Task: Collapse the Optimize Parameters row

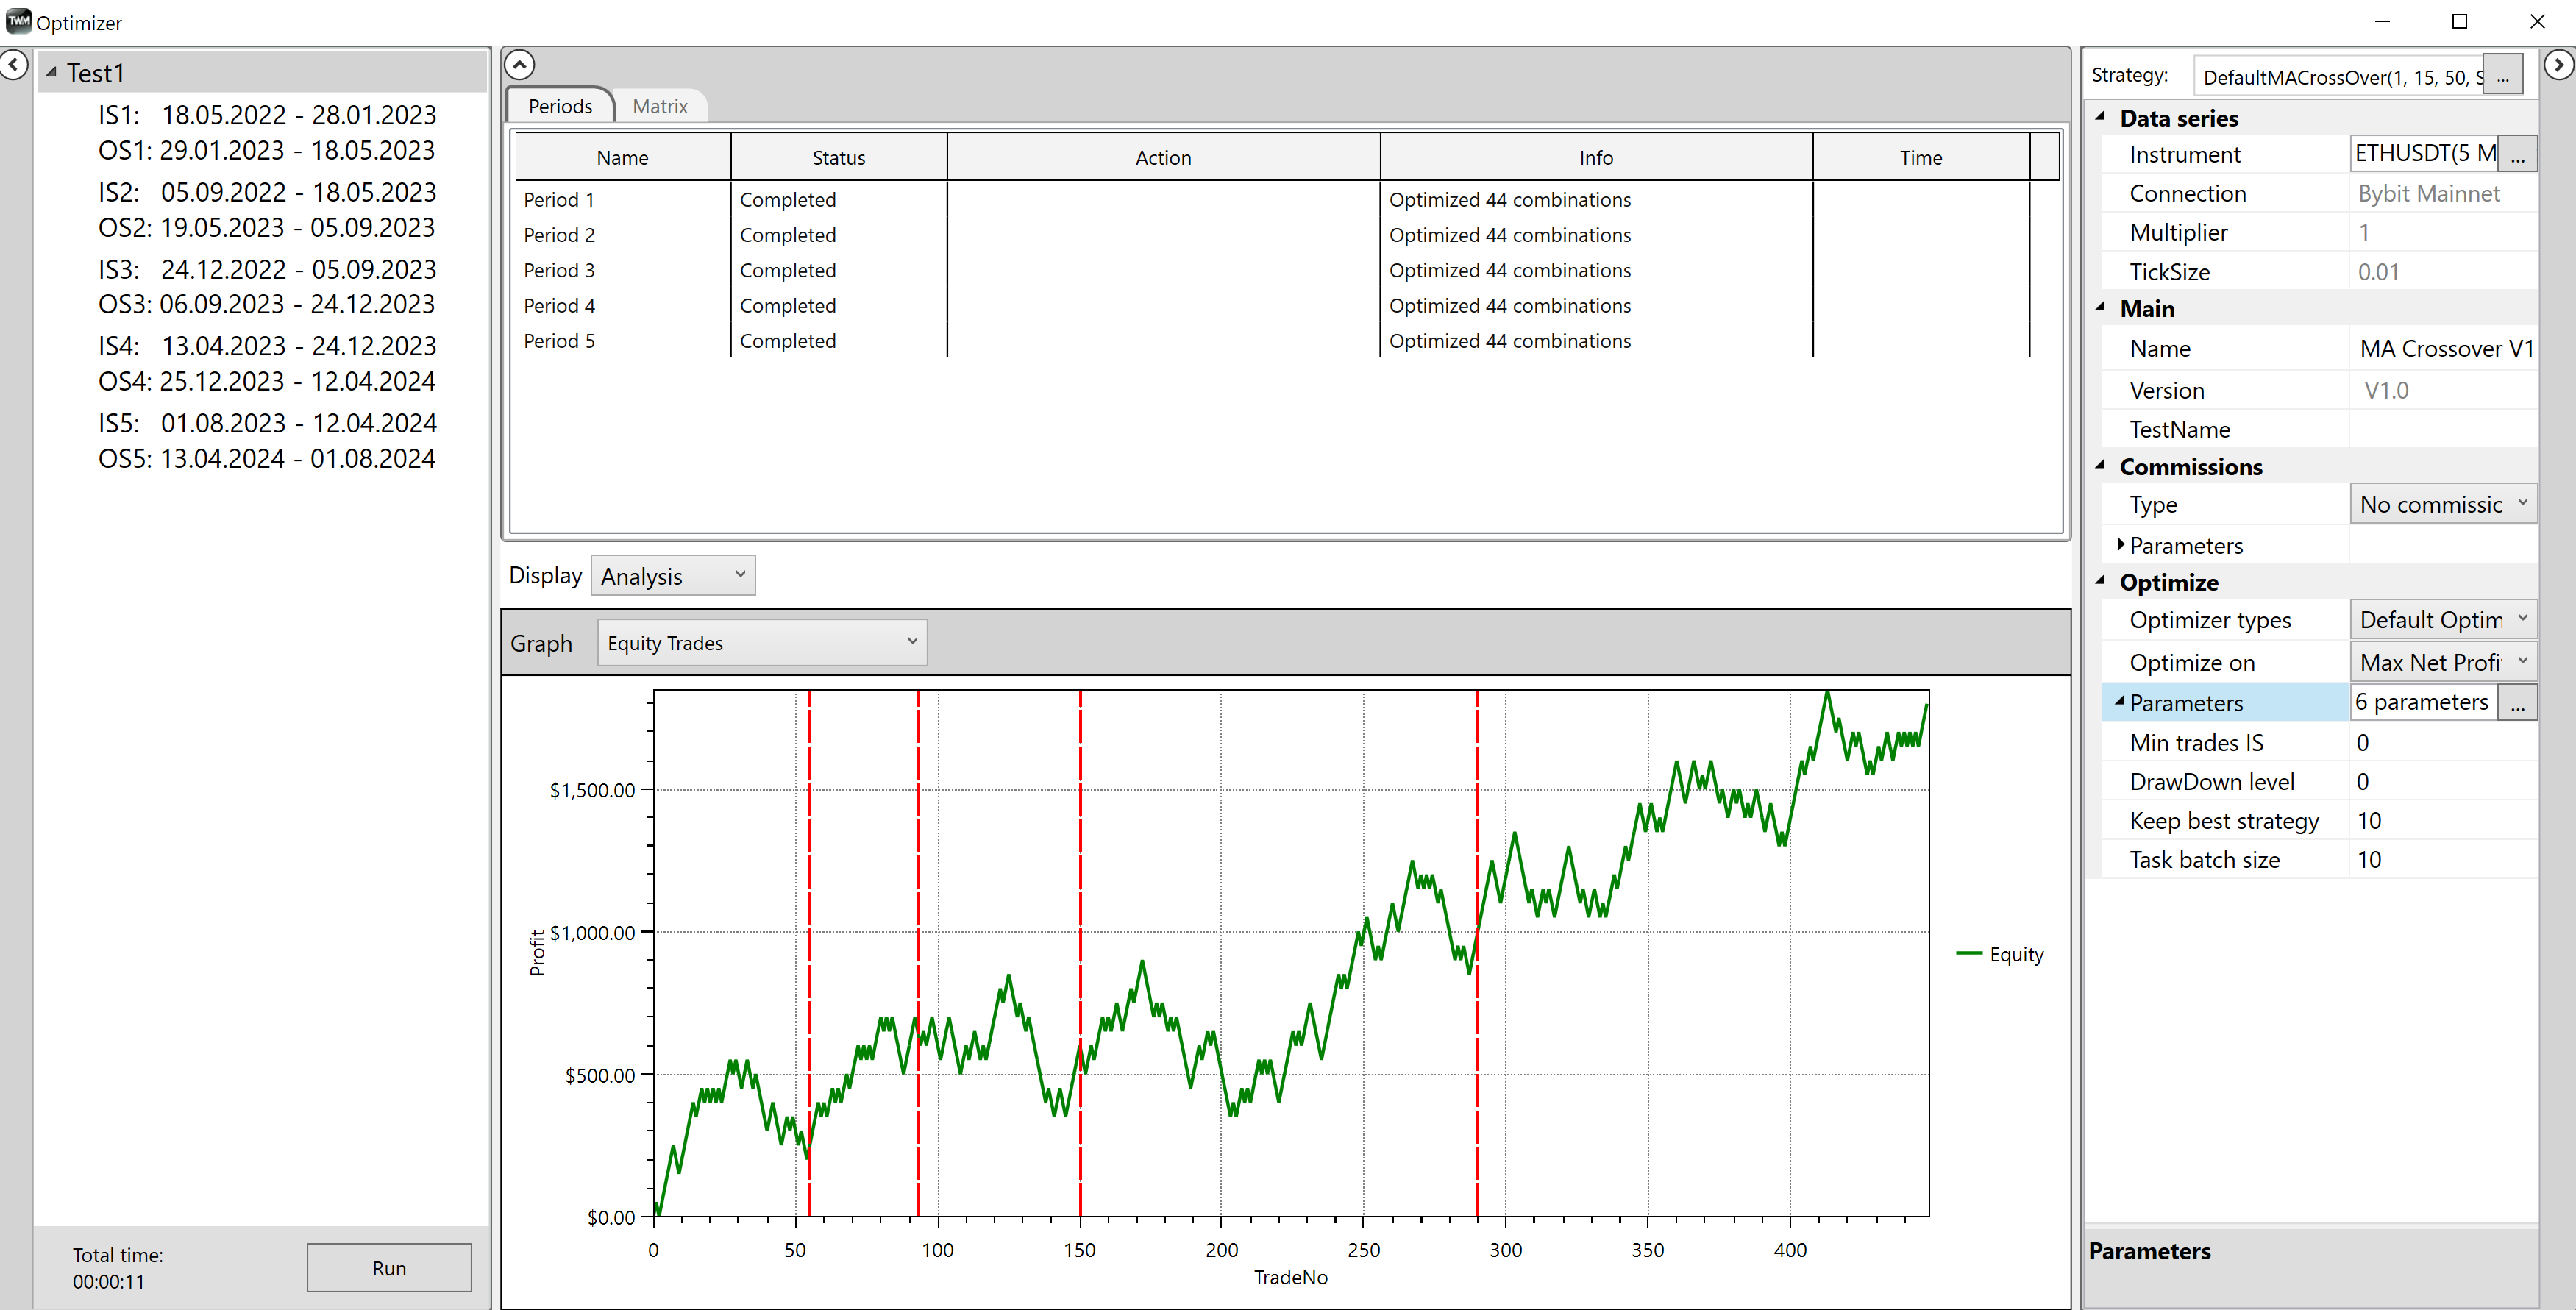Action: [x=2119, y=702]
